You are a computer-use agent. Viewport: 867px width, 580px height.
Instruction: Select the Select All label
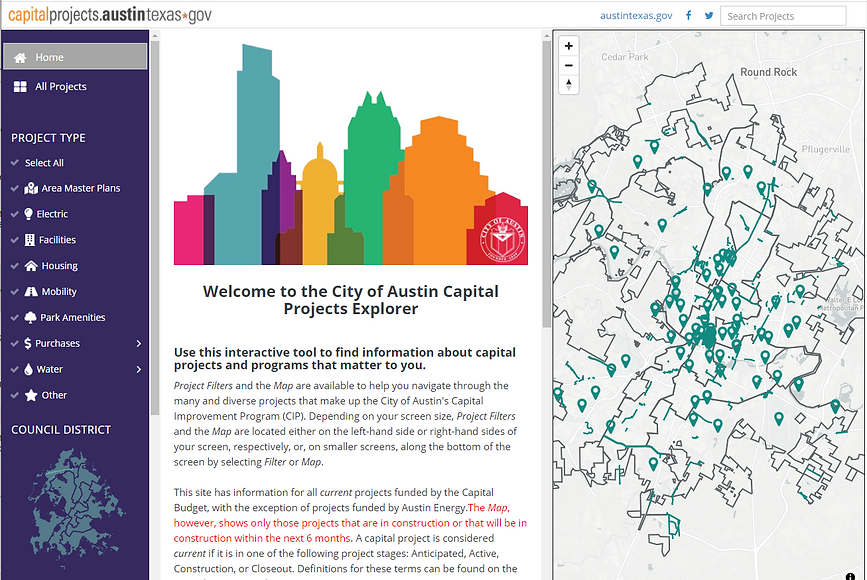[x=44, y=163]
